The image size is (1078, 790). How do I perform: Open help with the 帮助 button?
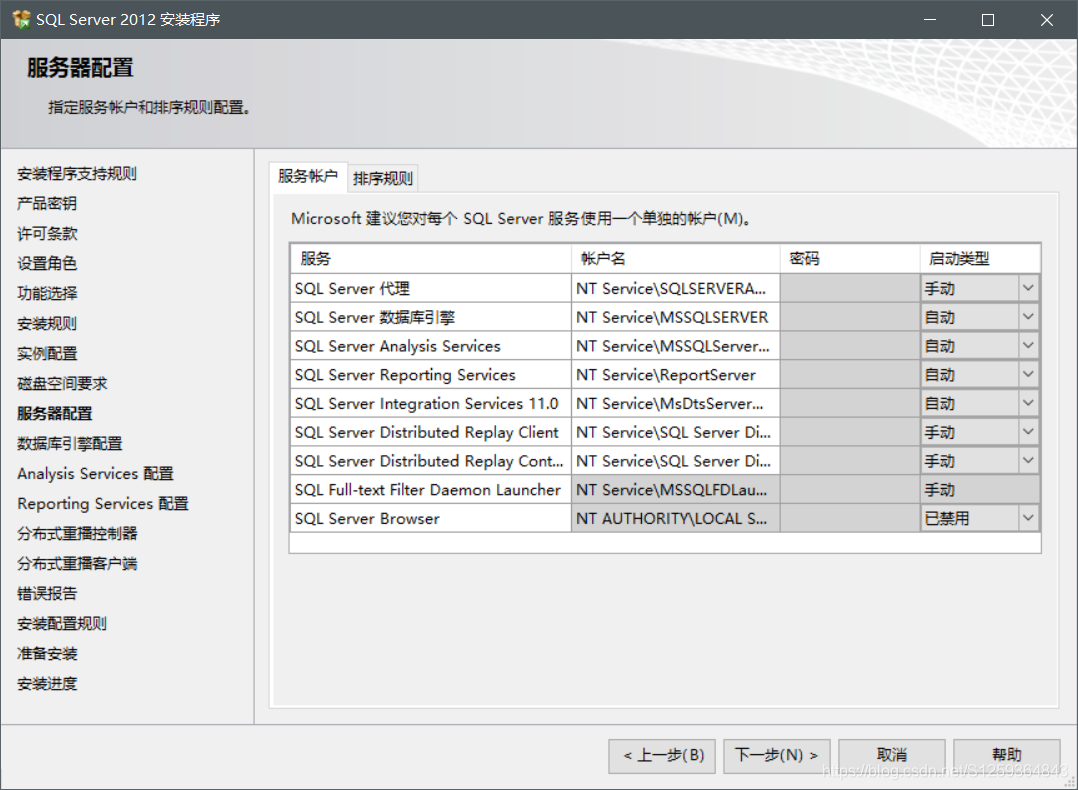(1006, 756)
